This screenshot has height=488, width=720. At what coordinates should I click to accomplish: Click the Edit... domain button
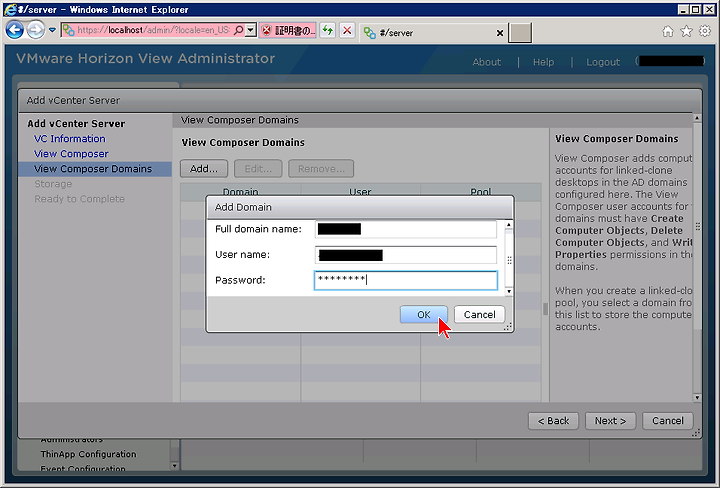pyautogui.click(x=258, y=168)
